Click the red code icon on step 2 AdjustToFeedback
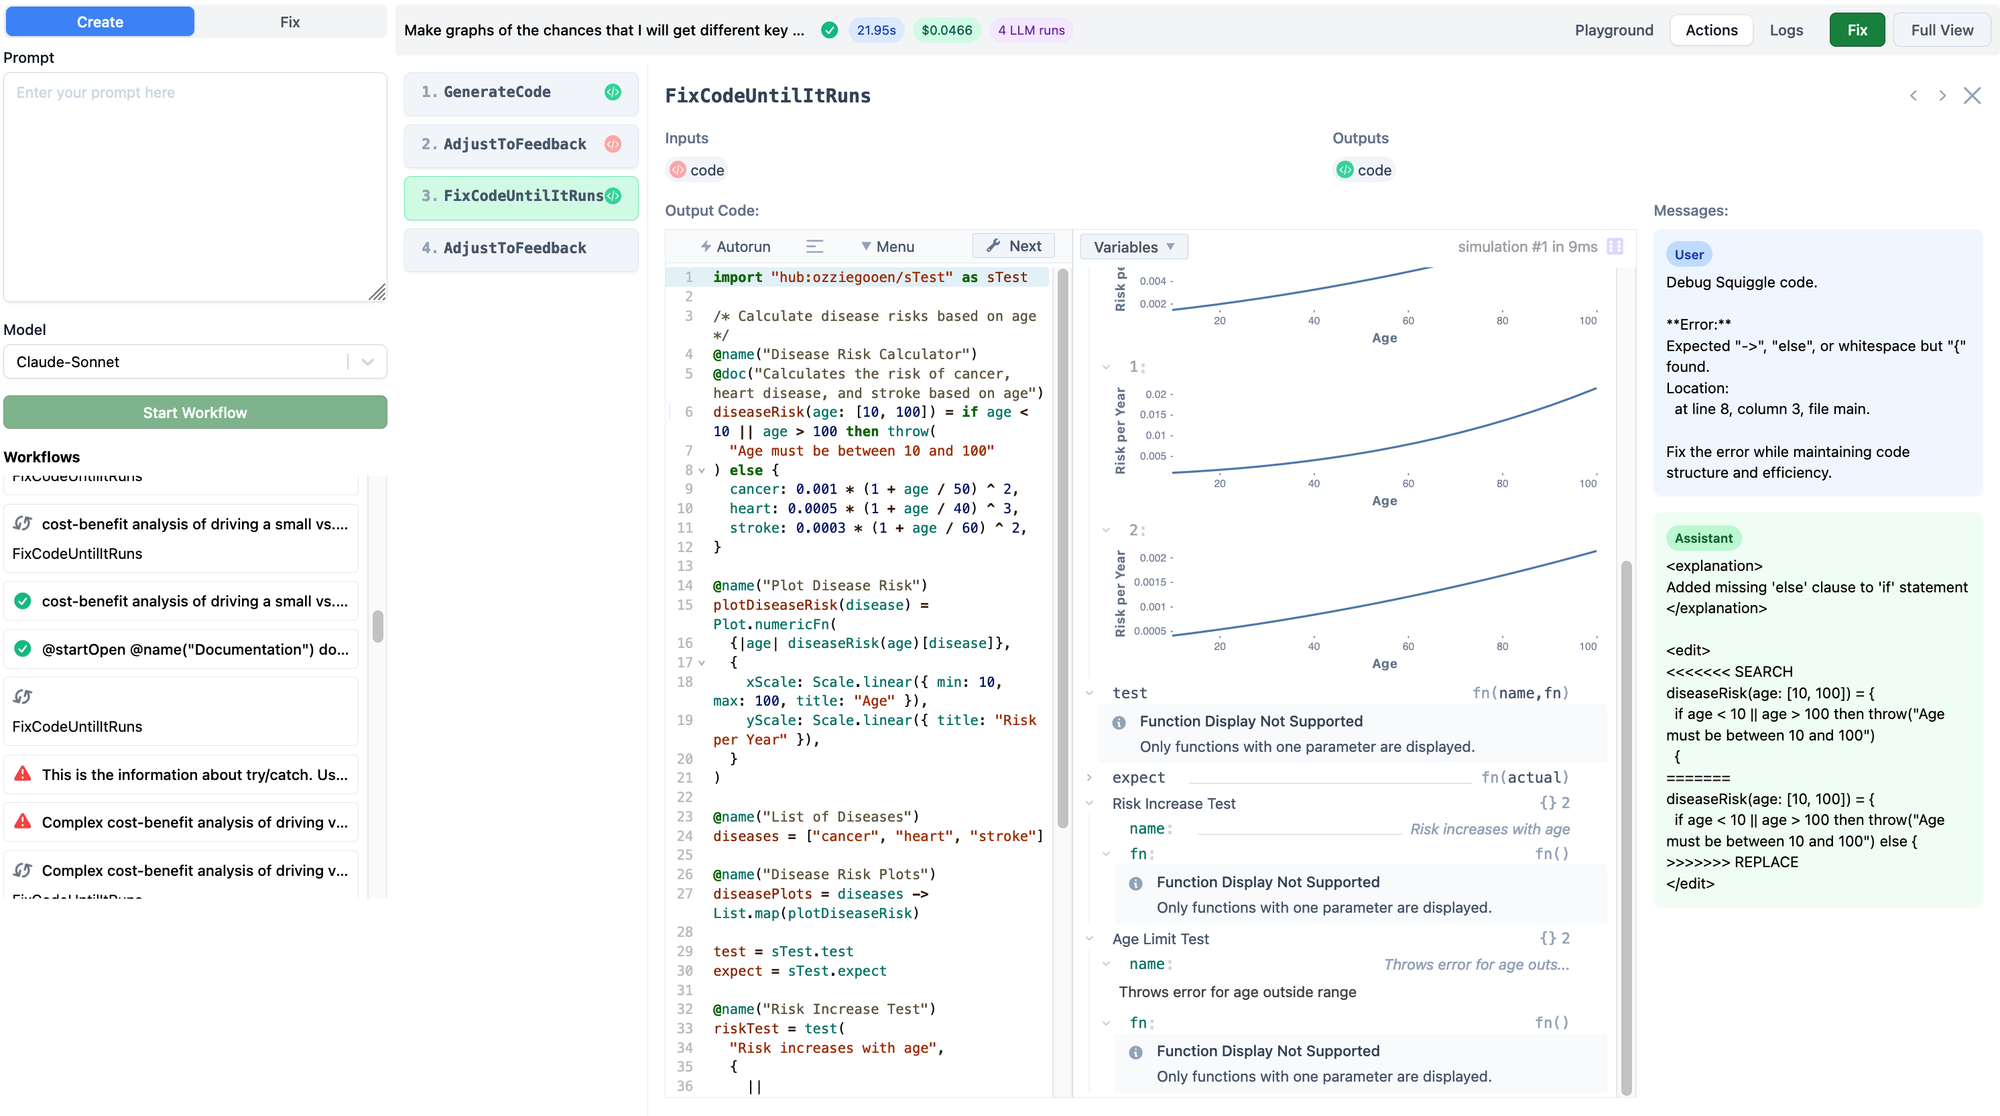The width and height of the screenshot is (2000, 1116). pyautogui.click(x=612, y=144)
